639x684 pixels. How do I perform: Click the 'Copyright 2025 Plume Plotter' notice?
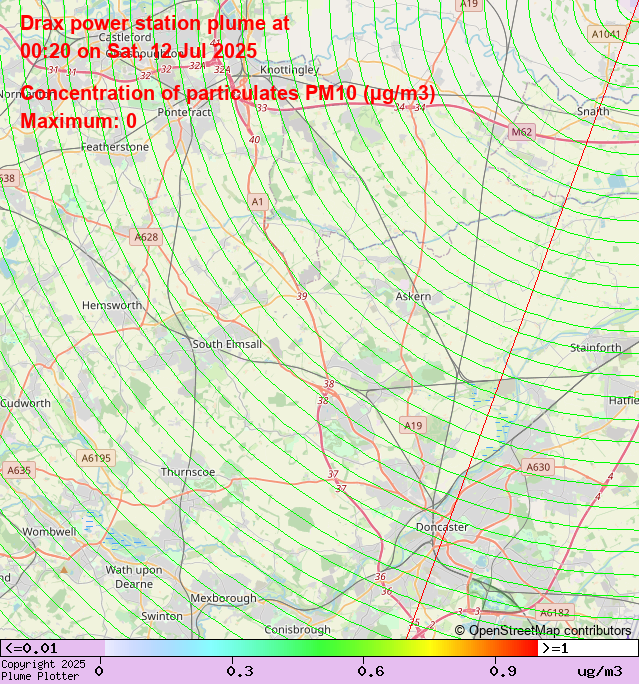pos(43,670)
